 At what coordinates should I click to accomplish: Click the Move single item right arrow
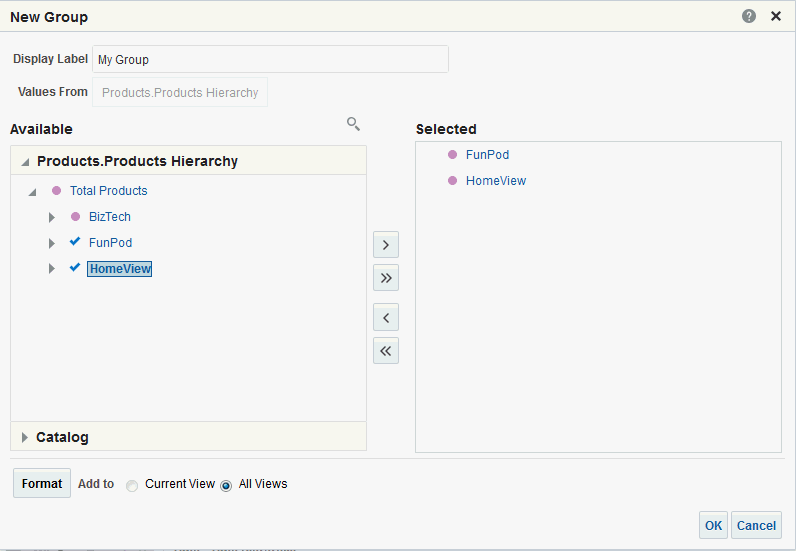(386, 245)
